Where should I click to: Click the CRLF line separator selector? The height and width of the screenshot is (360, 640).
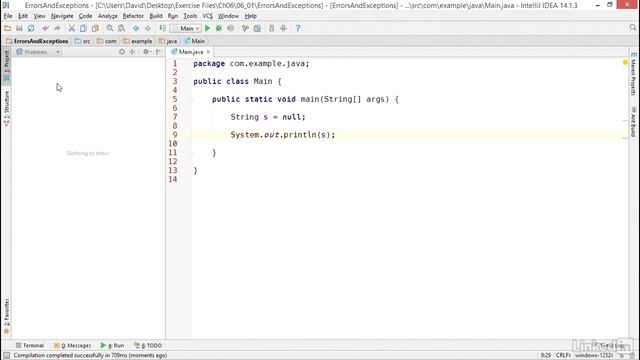click(x=563, y=356)
